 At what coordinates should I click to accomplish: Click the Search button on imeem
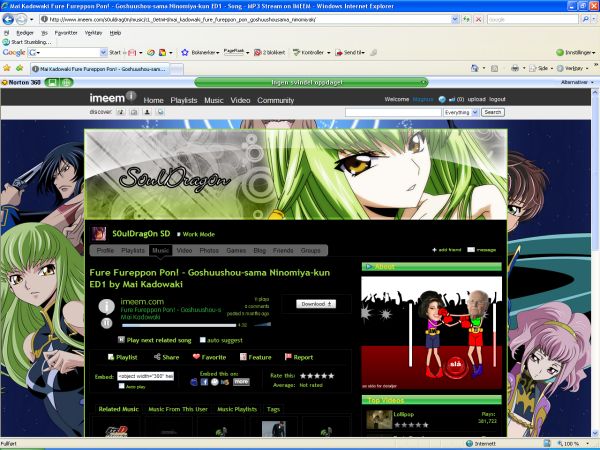[x=492, y=112]
